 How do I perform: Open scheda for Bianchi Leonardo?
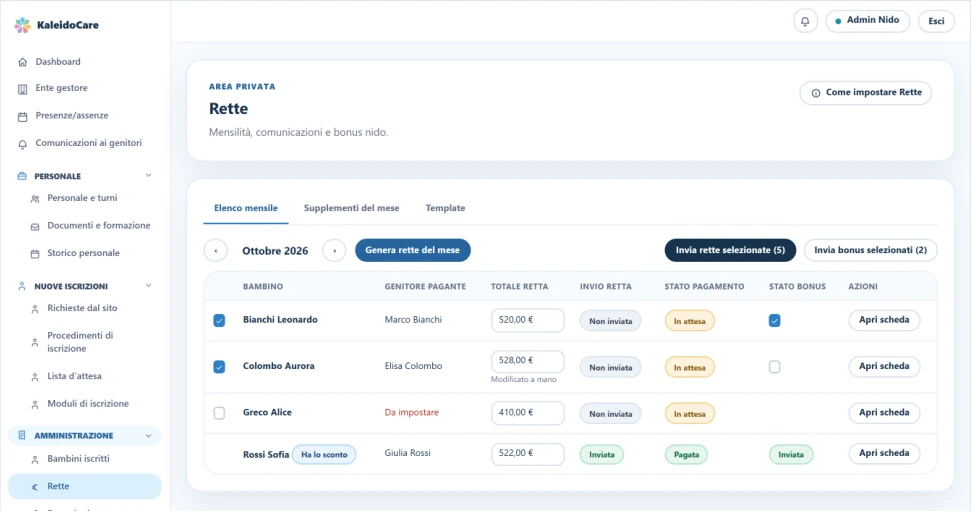(x=884, y=320)
